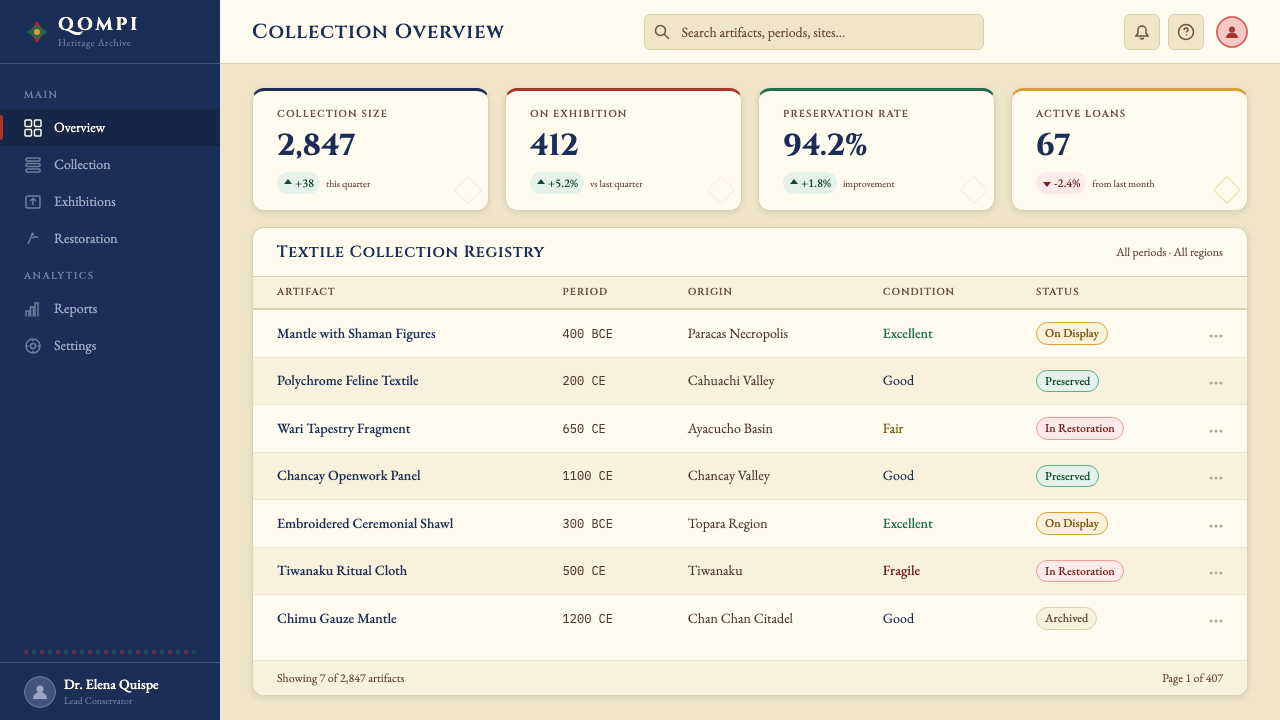Go to Exhibitions menu item
Screen dimensions: 1280x720
point(110,202)
